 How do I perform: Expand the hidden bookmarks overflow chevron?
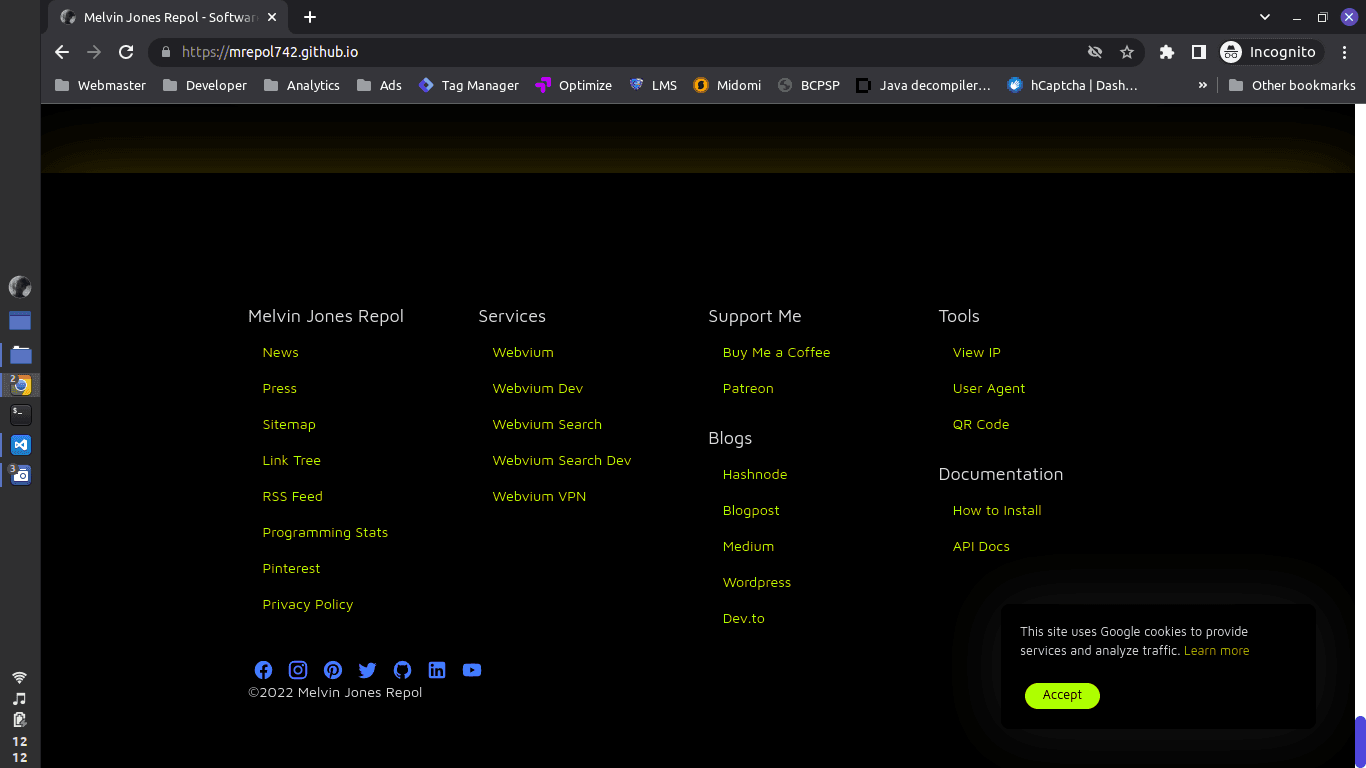pos(1202,85)
